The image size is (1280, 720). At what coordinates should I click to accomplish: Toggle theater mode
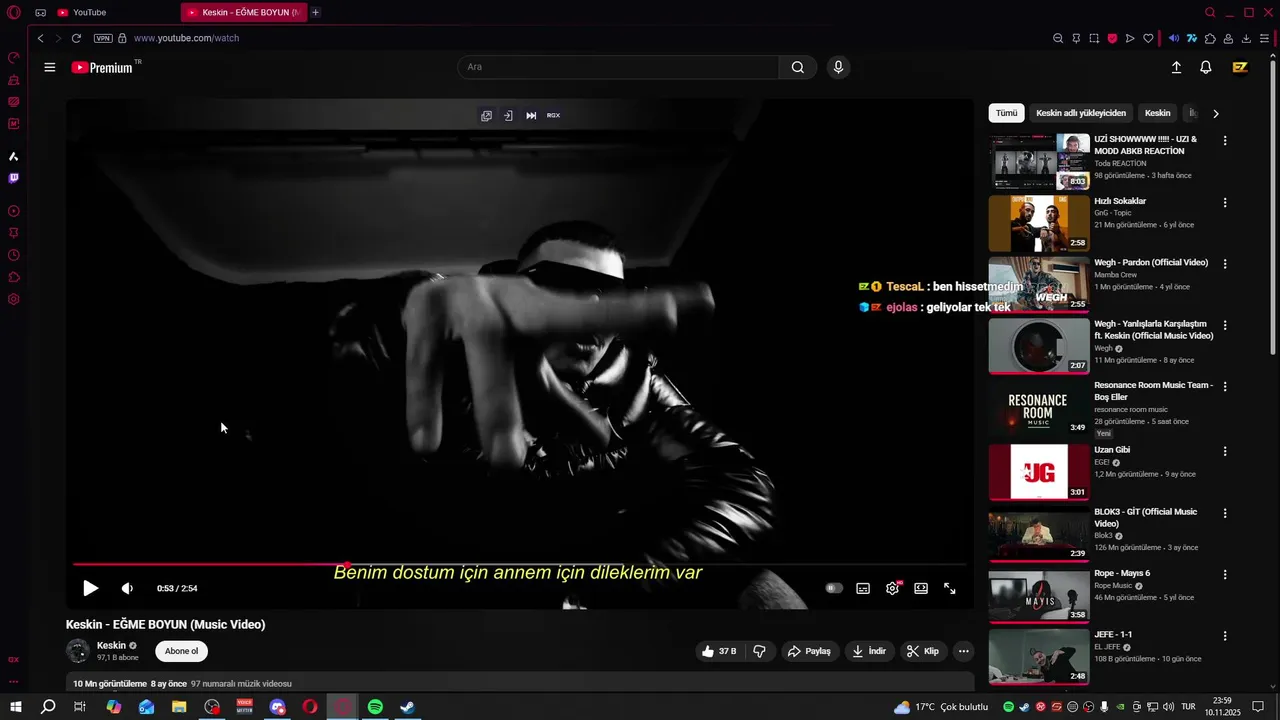click(921, 588)
